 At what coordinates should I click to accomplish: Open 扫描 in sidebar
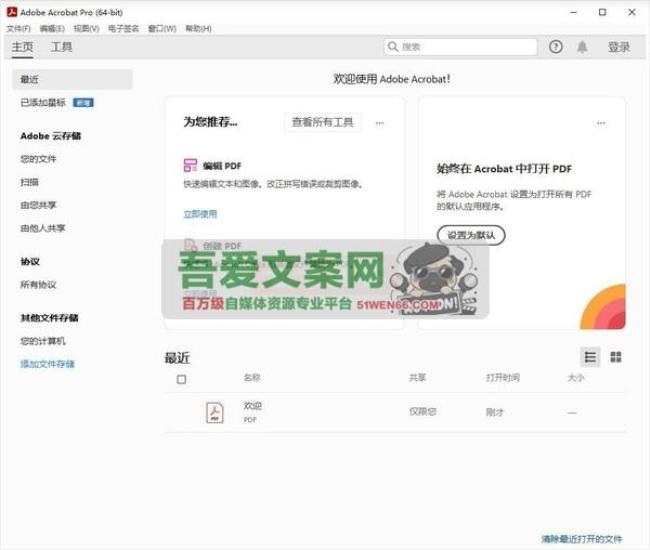pyautogui.click(x=29, y=182)
